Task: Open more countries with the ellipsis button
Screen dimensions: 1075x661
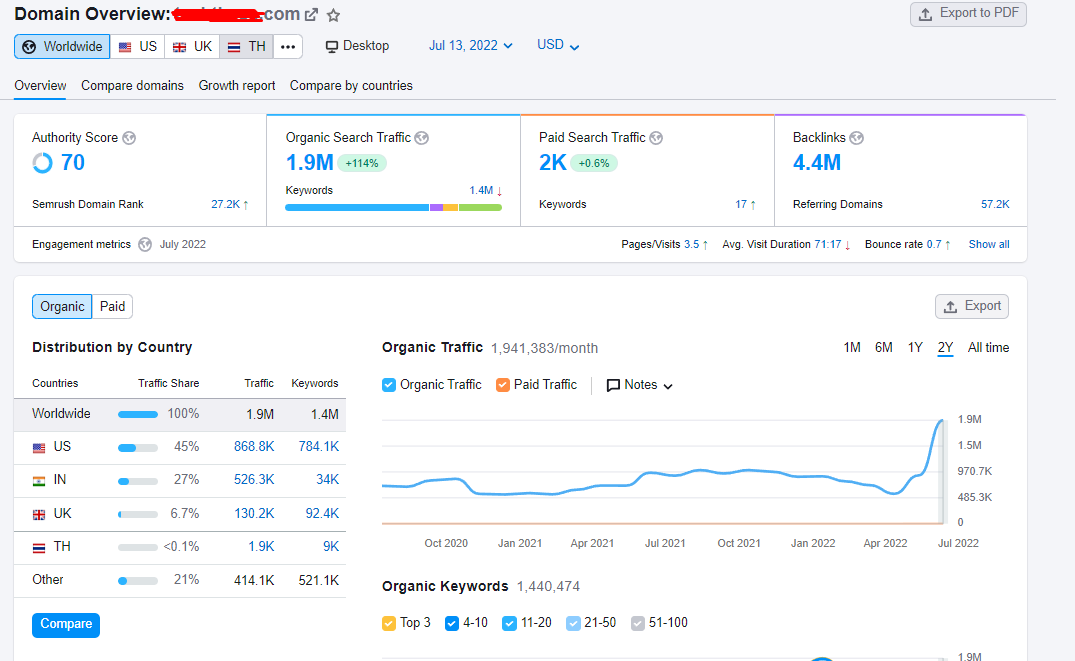Action: (x=288, y=47)
